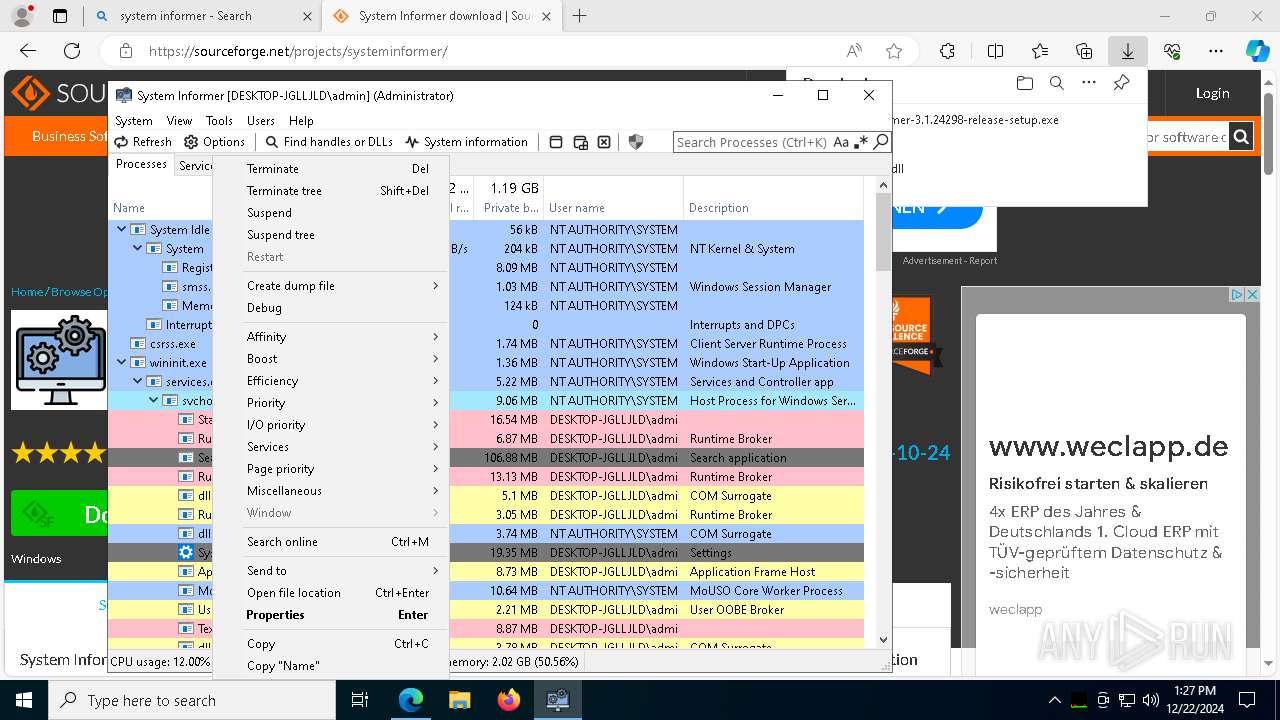Open Copilot icon in Edge

coord(1257,51)
